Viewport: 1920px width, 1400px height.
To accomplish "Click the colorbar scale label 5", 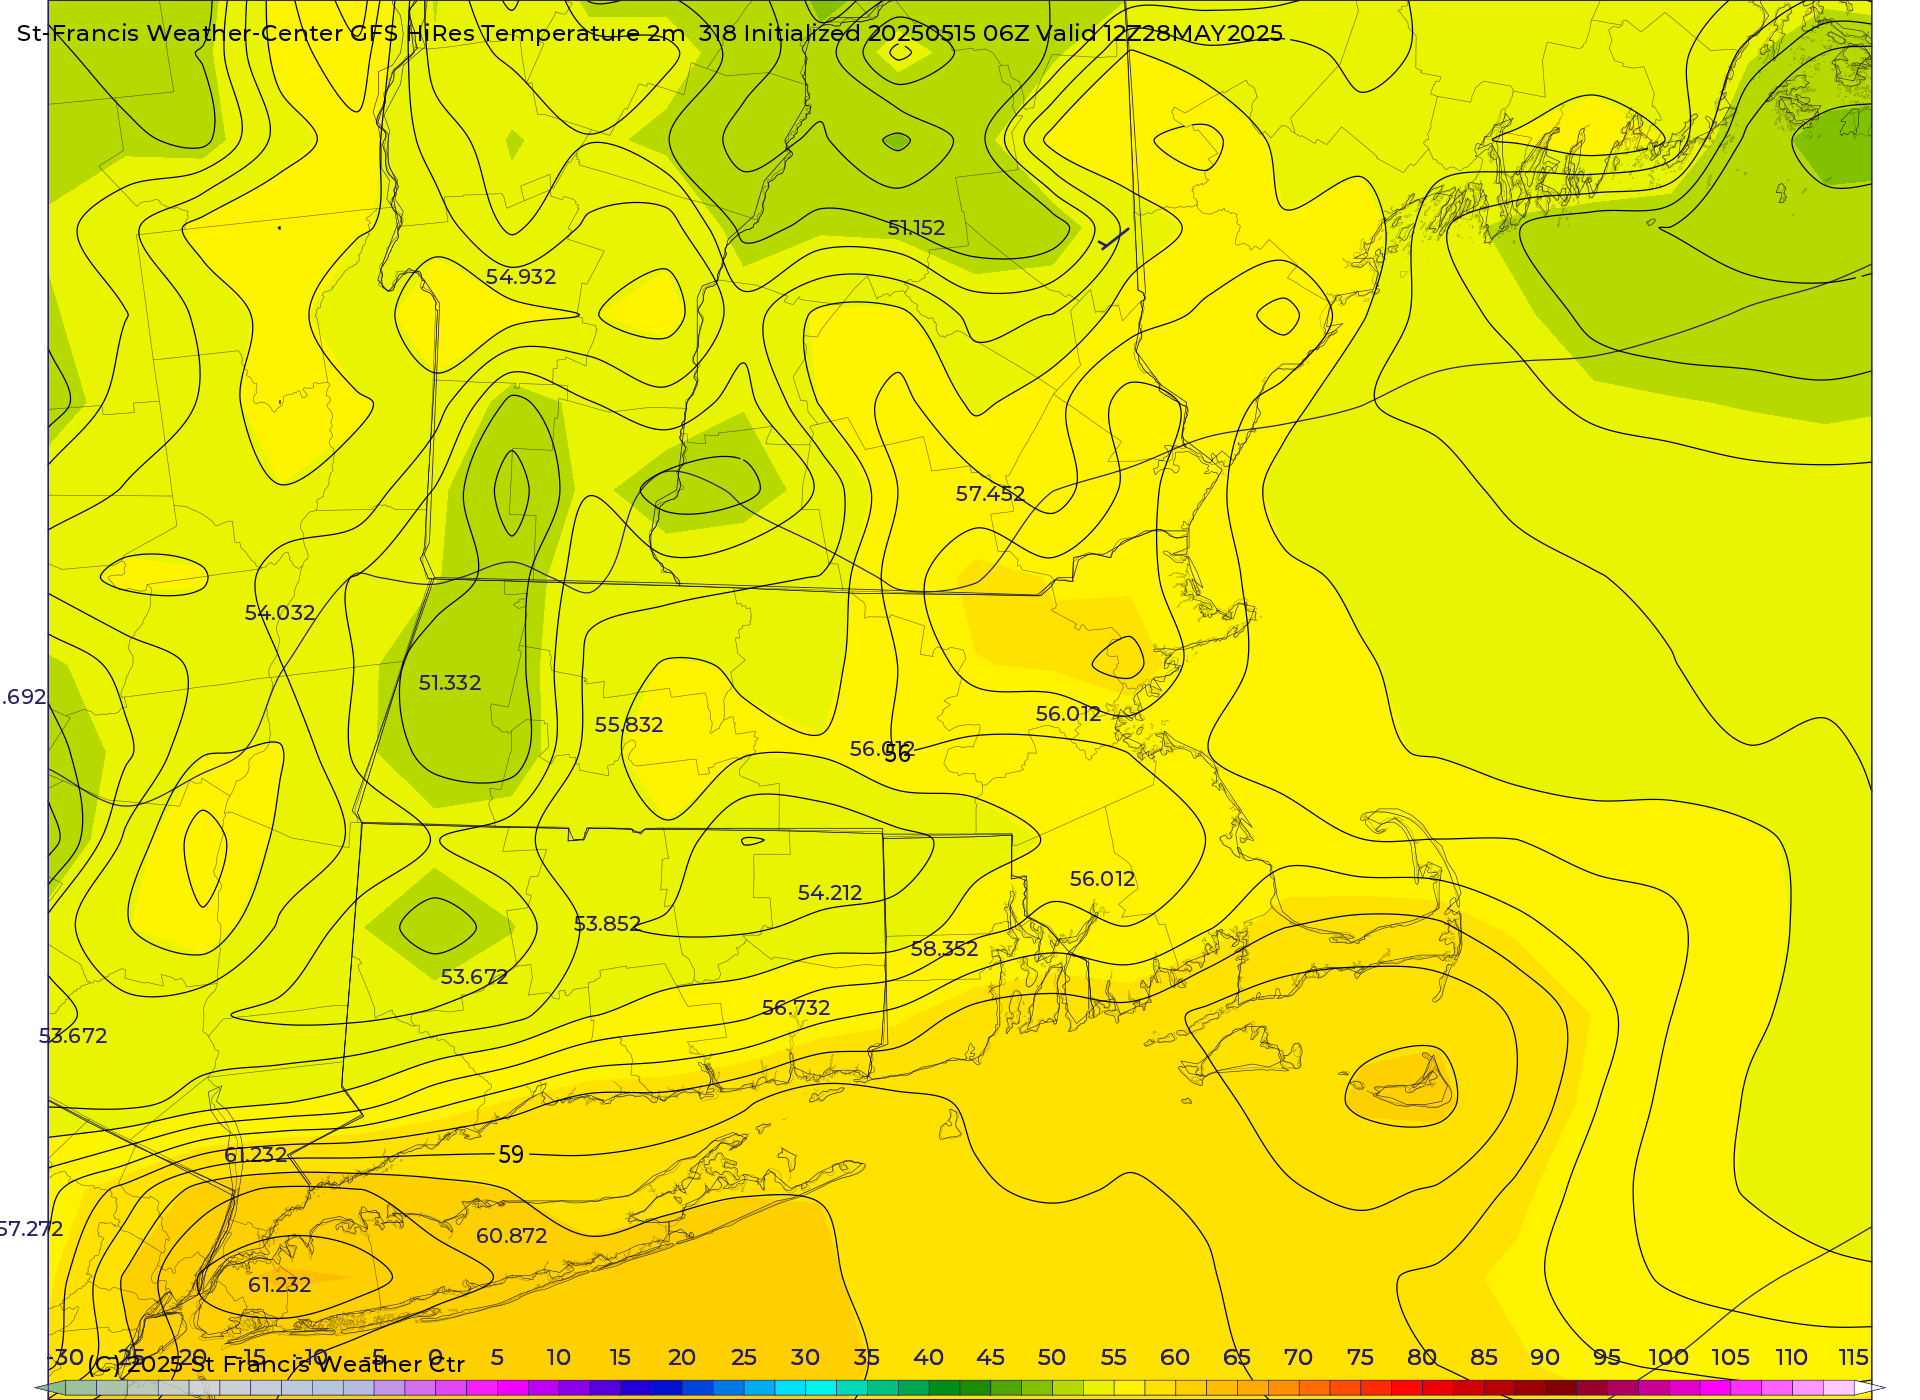I will (x=497, y=1358).
